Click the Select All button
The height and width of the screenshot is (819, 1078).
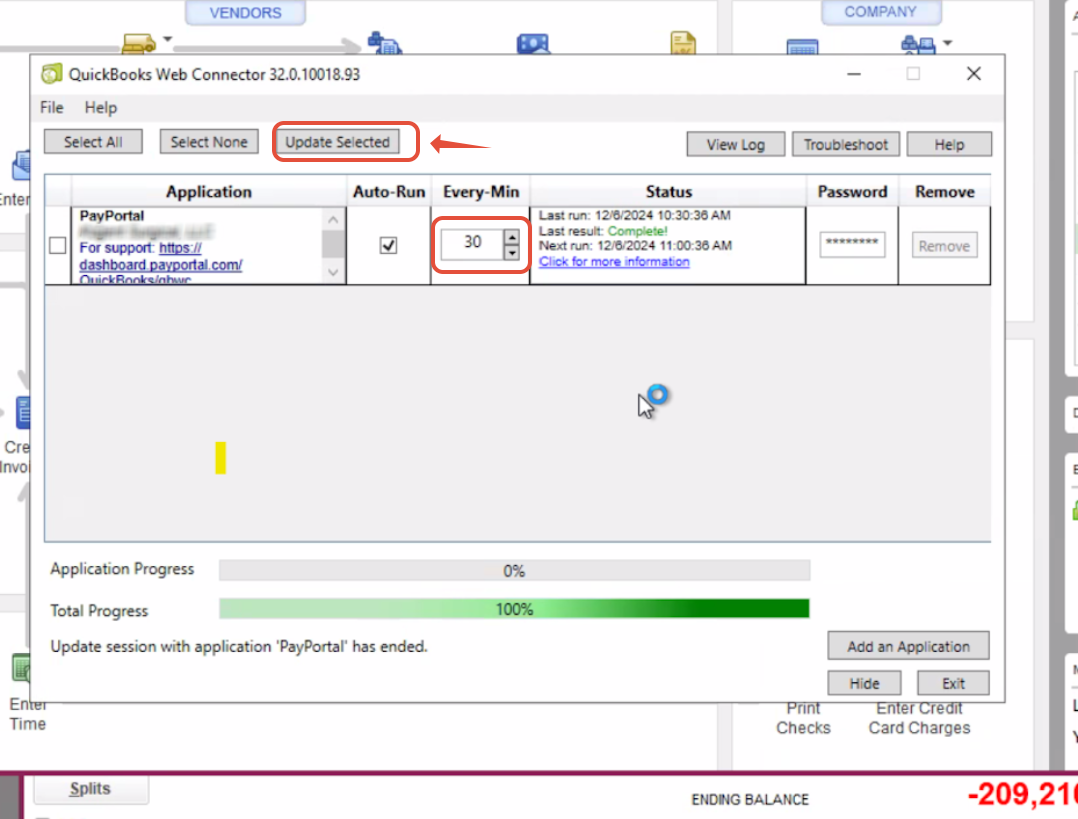pyautogui.click(x=93, y=142)
